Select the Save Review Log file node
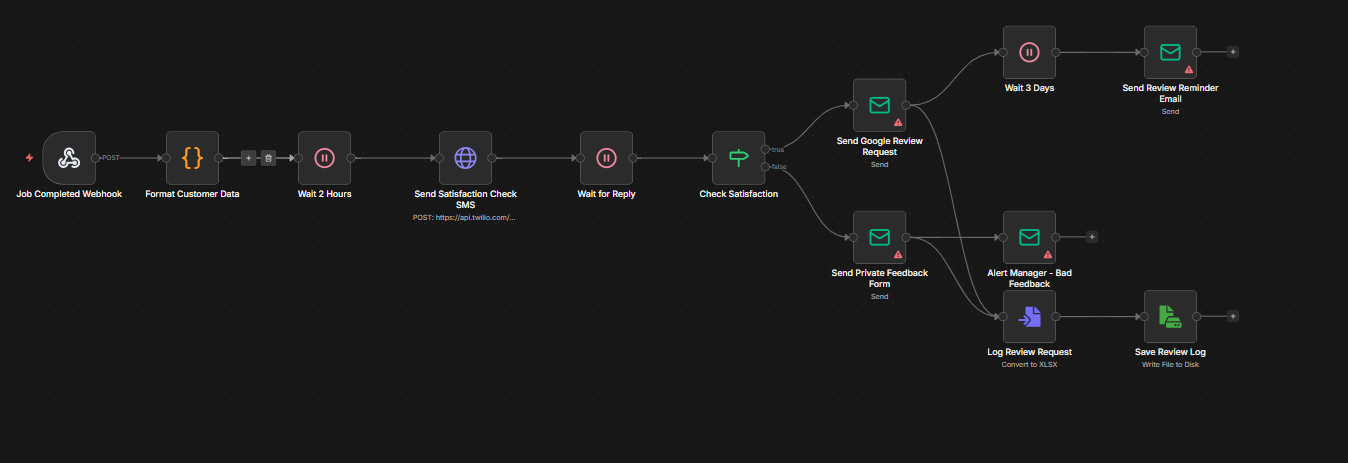The width and height of the screenshot is (1348, 463). coord(1170,316)
